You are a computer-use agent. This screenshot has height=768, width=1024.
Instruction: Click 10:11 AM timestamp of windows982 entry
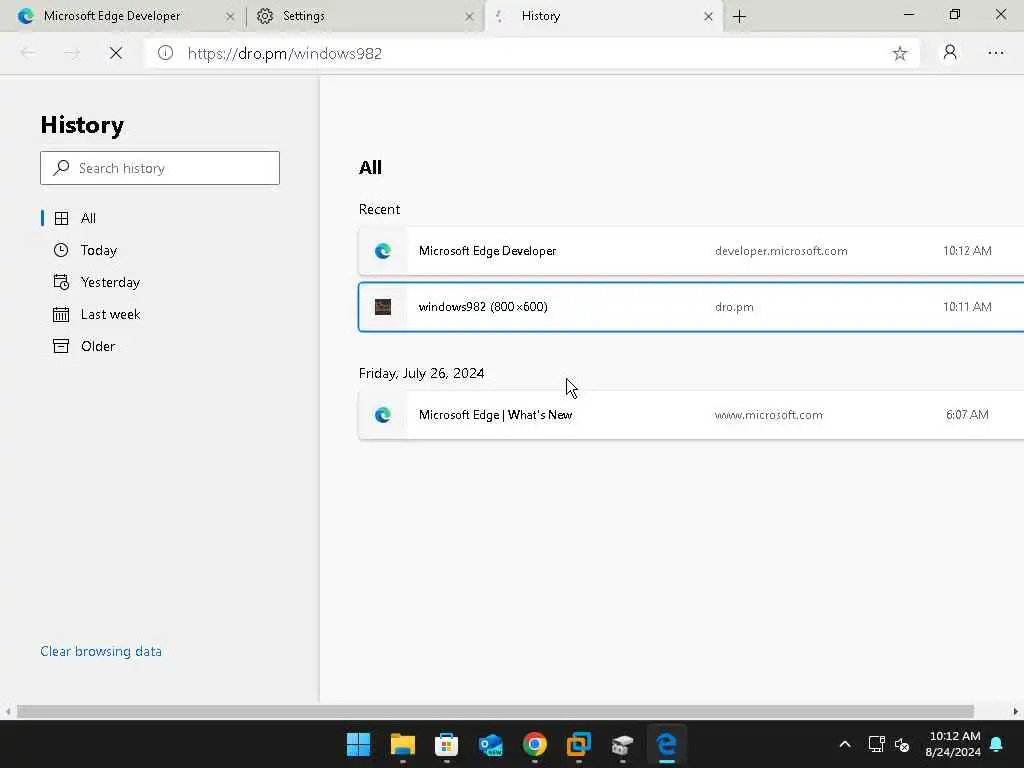click(x=967, y=307)
